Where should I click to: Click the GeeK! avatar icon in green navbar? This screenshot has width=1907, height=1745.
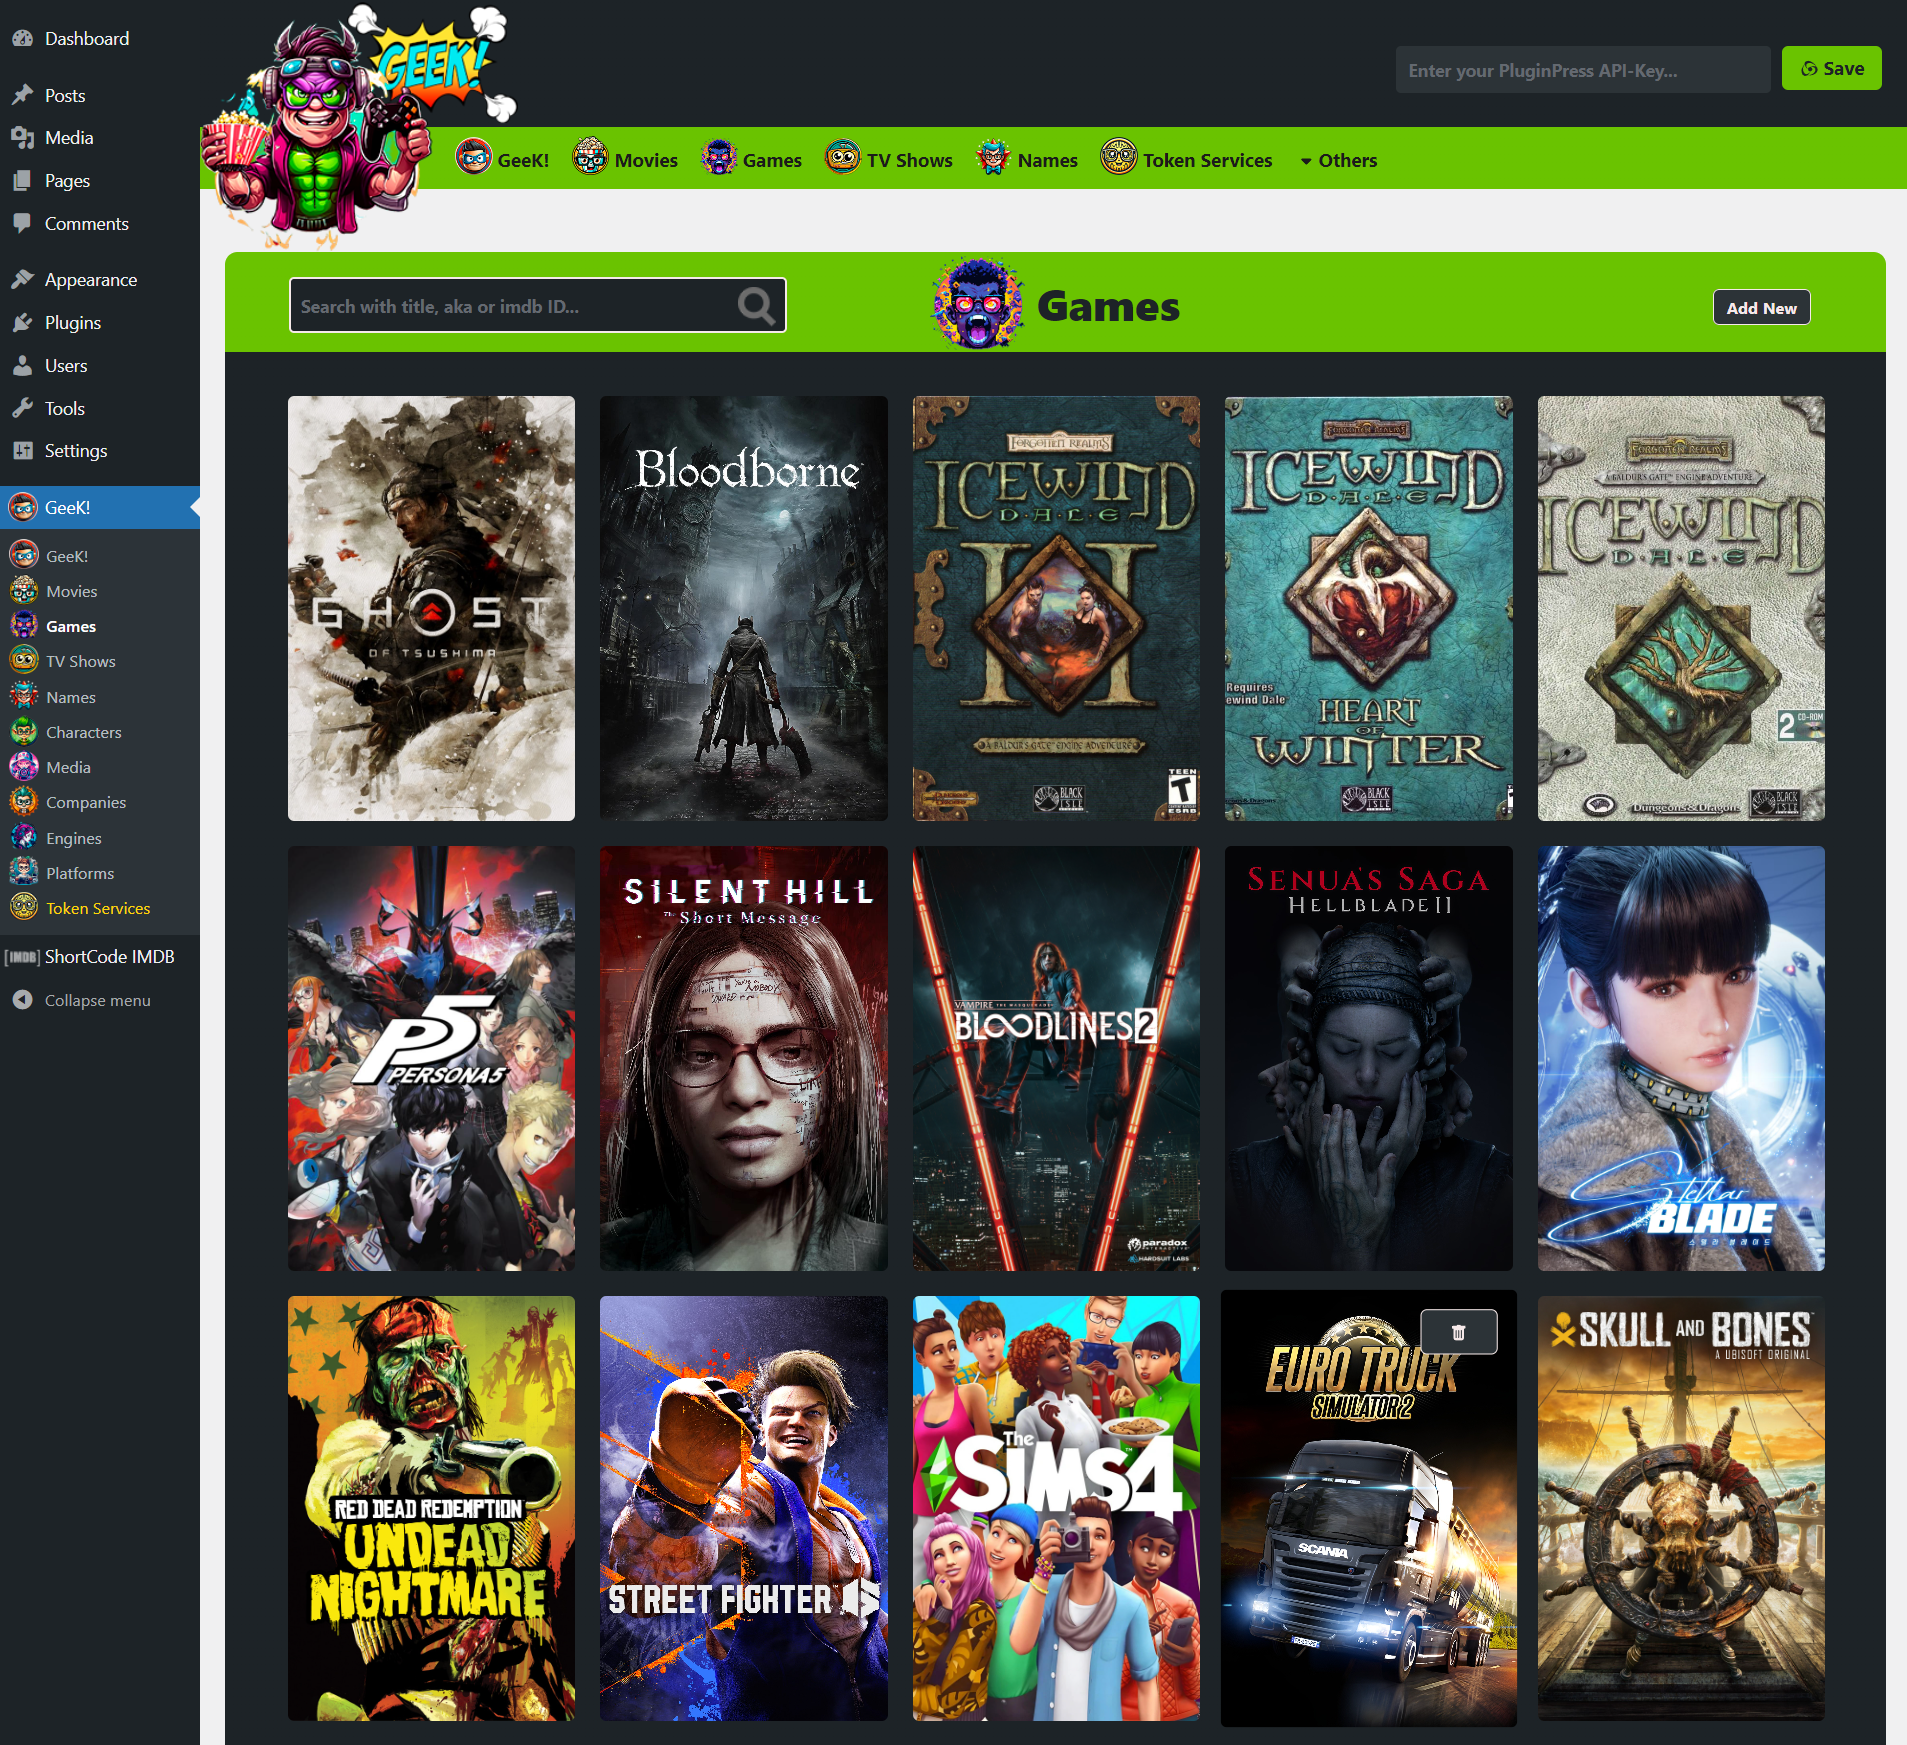click(x=474, y=158)
